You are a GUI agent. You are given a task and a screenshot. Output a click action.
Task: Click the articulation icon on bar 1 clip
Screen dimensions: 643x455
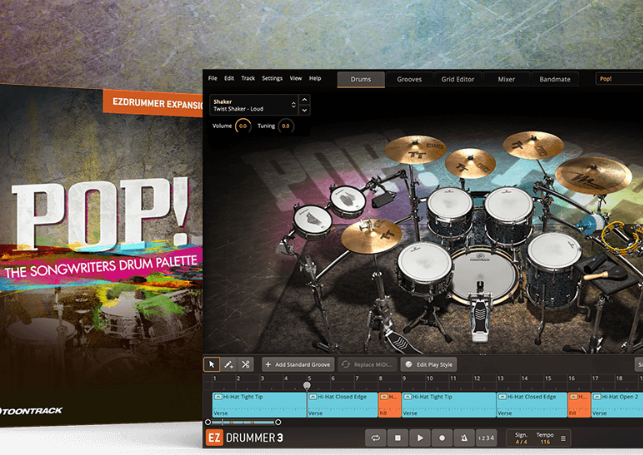coord(219,397)
